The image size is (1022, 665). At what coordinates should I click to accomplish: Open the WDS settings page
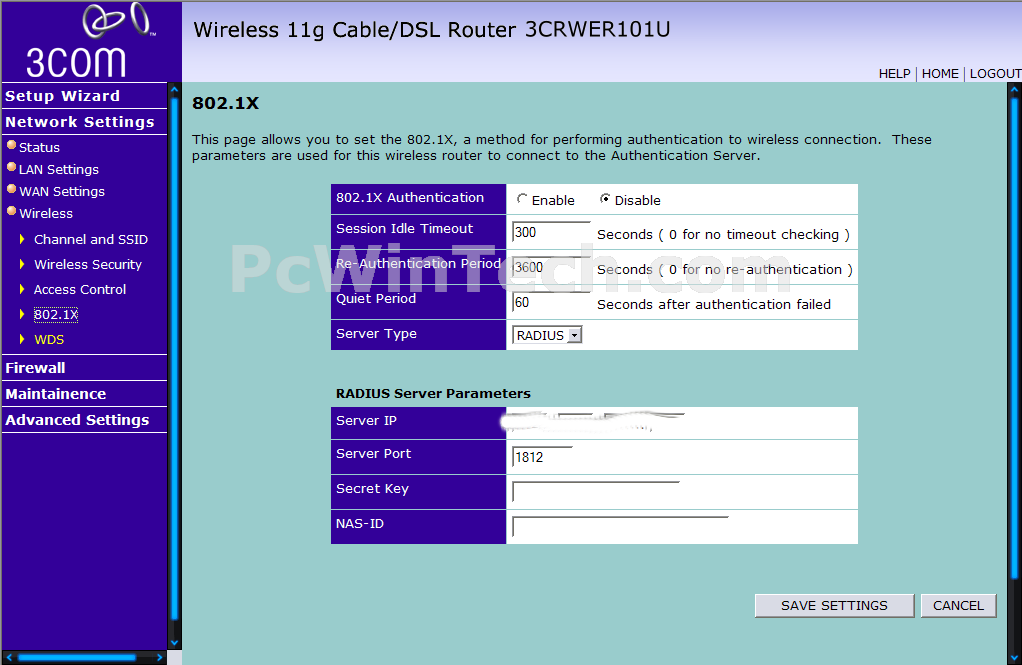pos(49,340)
